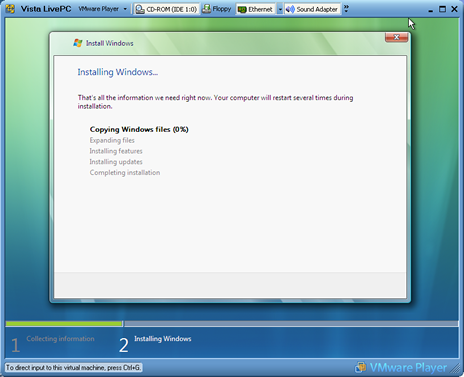Click the 'Completing installation' step text
The height and width of the screenshot is (377, 464).
click(125, 173)
